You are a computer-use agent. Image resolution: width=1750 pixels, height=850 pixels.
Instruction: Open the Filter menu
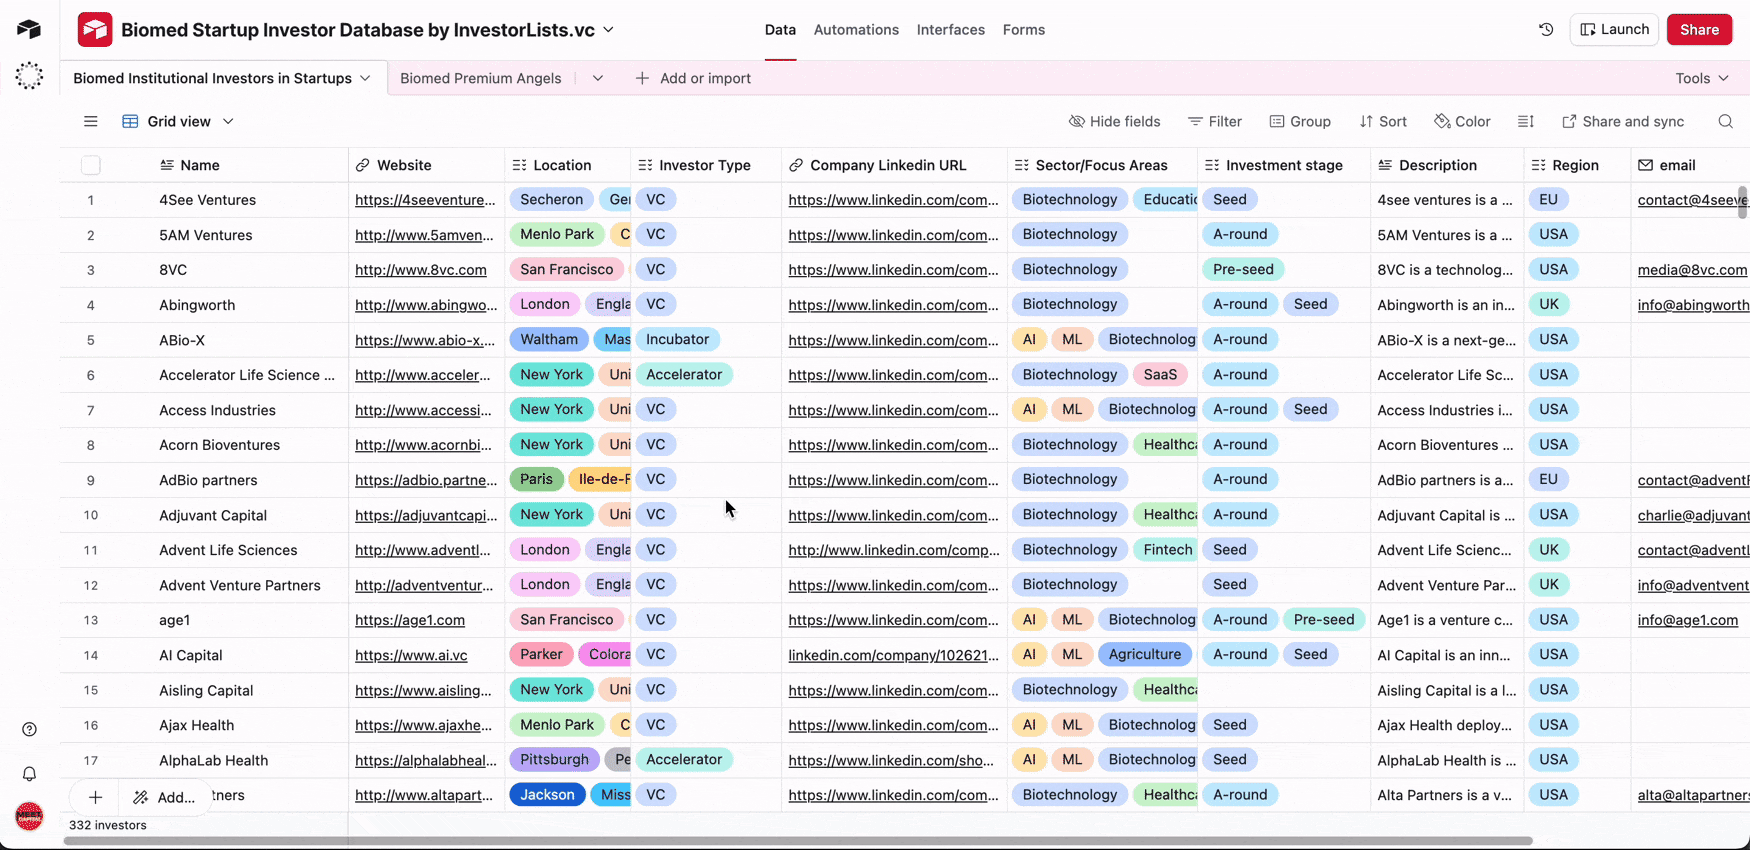pyautogui.click(x=1214, y=121)
